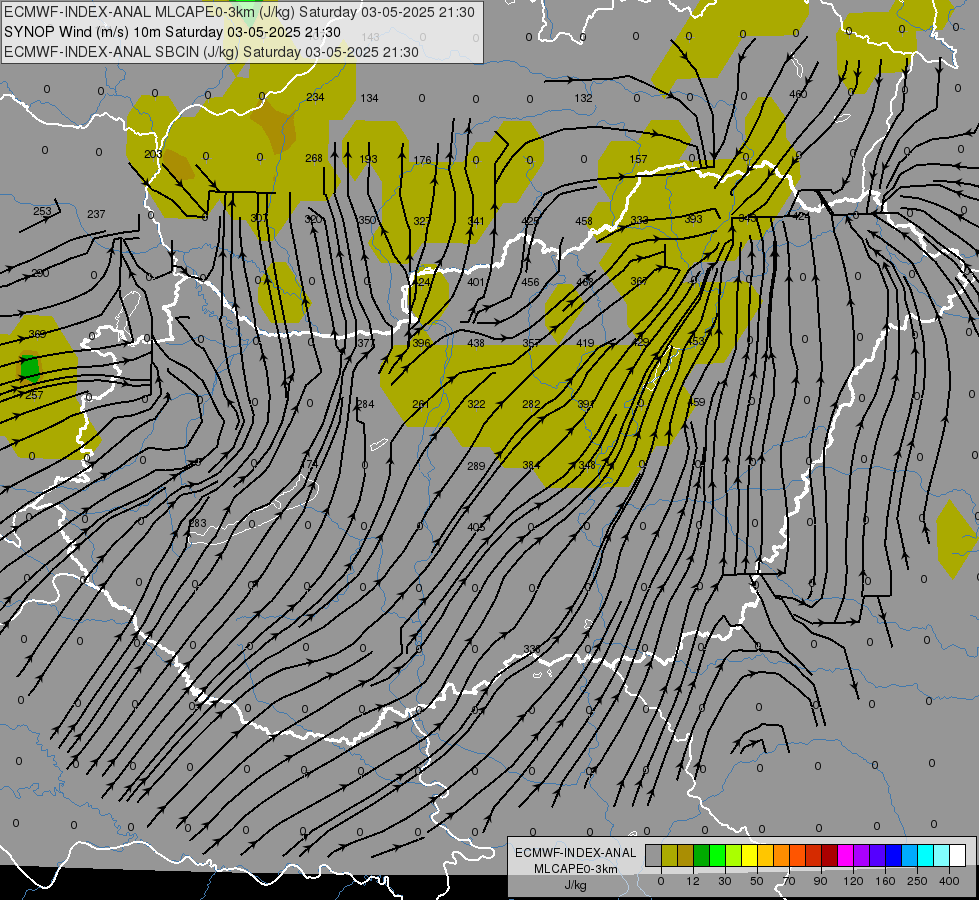This screenshot has width=979, height=900.
Task: Click the 157 value on the map
Action: point(638,159)
